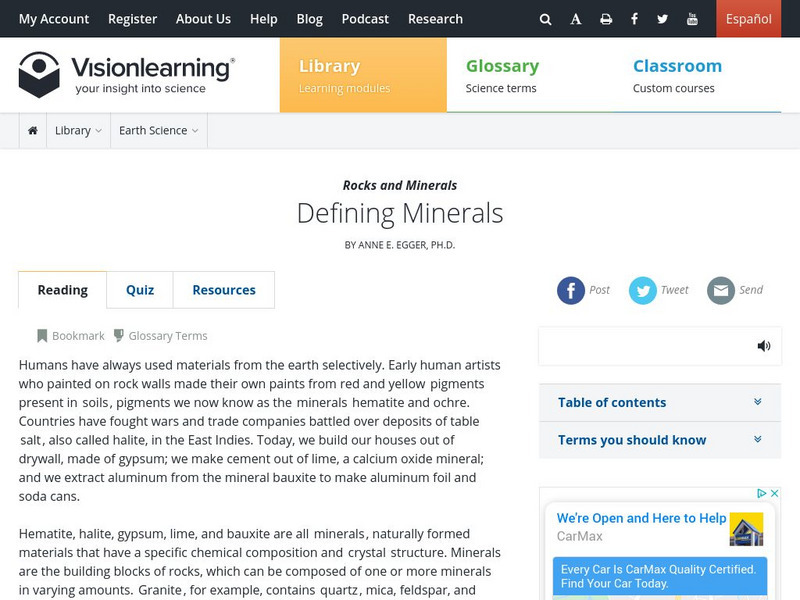Click the 'Granite' glossary term
Image resolution: width=800 pixels, height=600 pixels.
click(x=160, y=590)
